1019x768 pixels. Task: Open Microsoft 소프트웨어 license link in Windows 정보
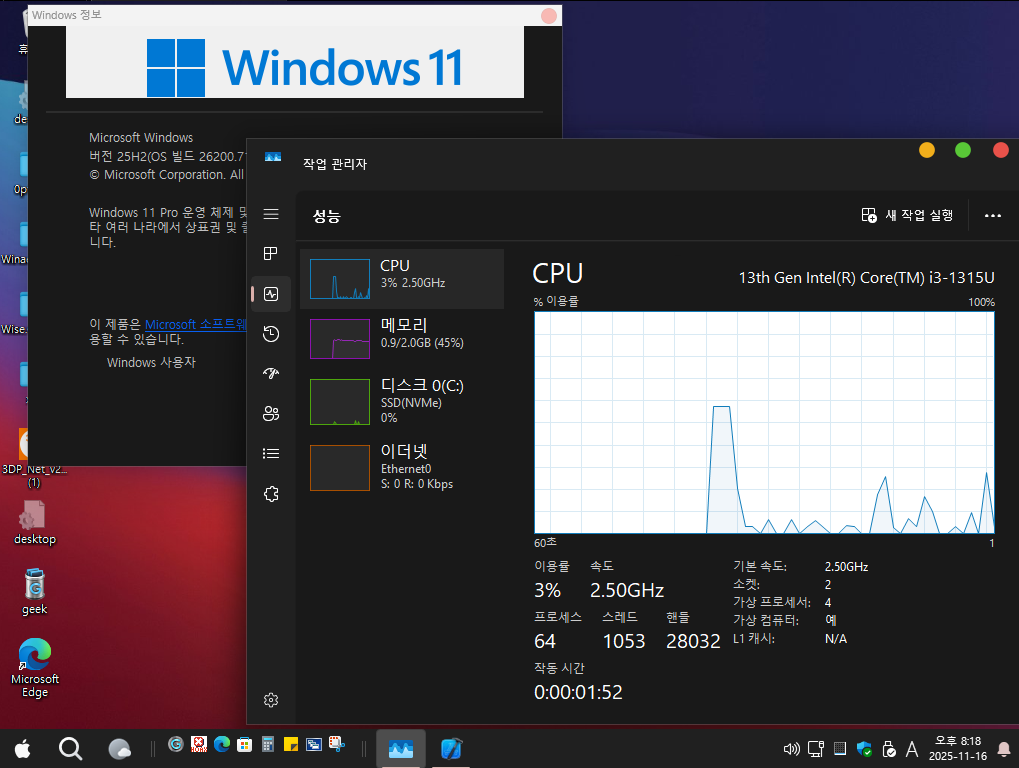pos(196,324)
